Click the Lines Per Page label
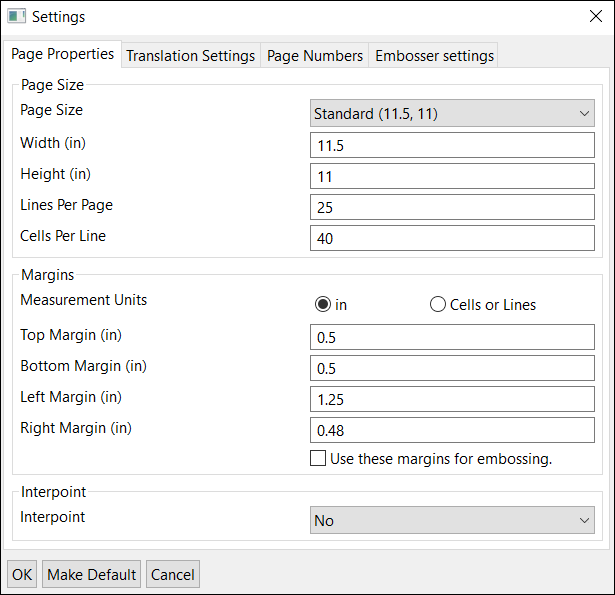Image resolution: width=615 pixels, height=595 pixels. [66, 205]
